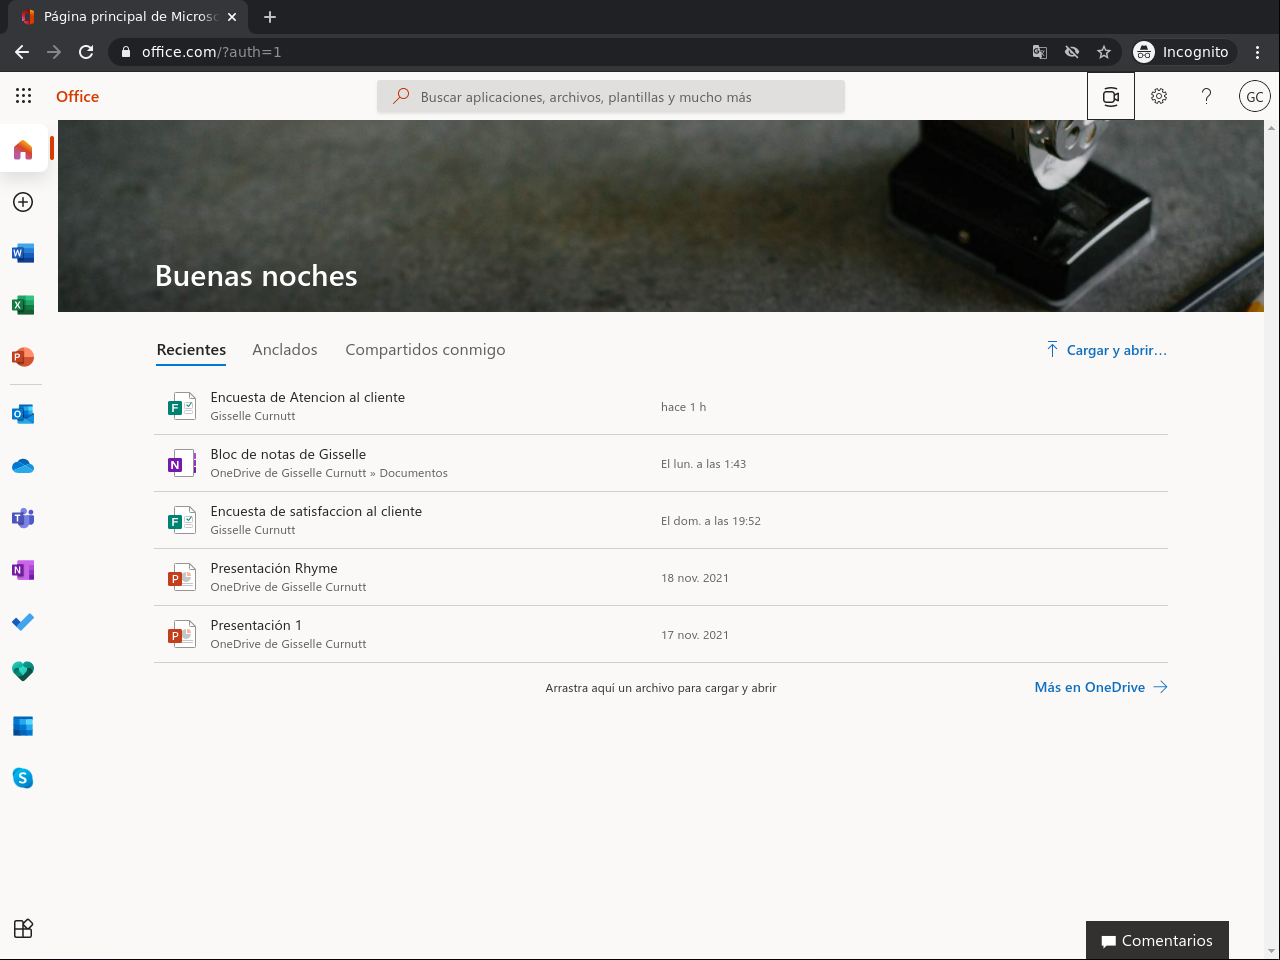This screenshot has height=960, width=1280.
Task: Show all apps icon at sidebar bottom
Action: point(23,928)
